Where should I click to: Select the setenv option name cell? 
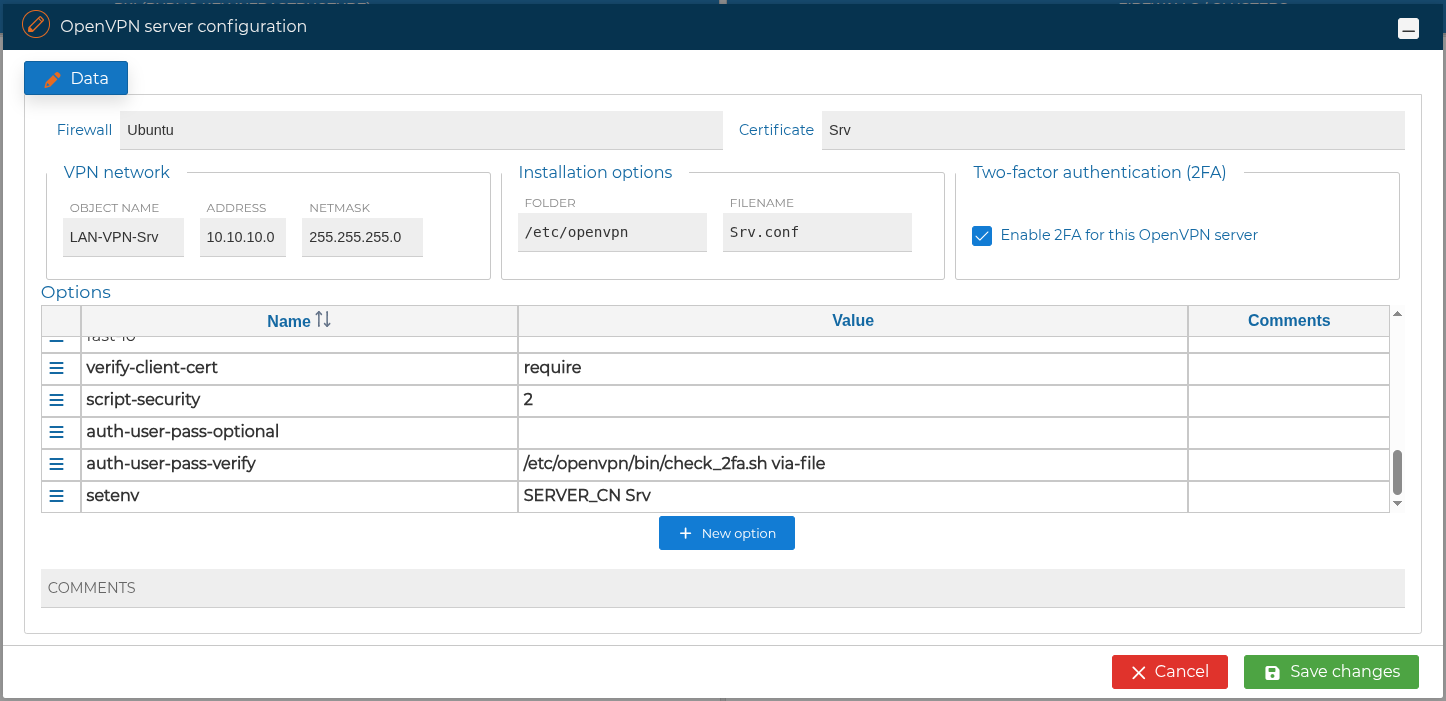(x=299, y=496)
